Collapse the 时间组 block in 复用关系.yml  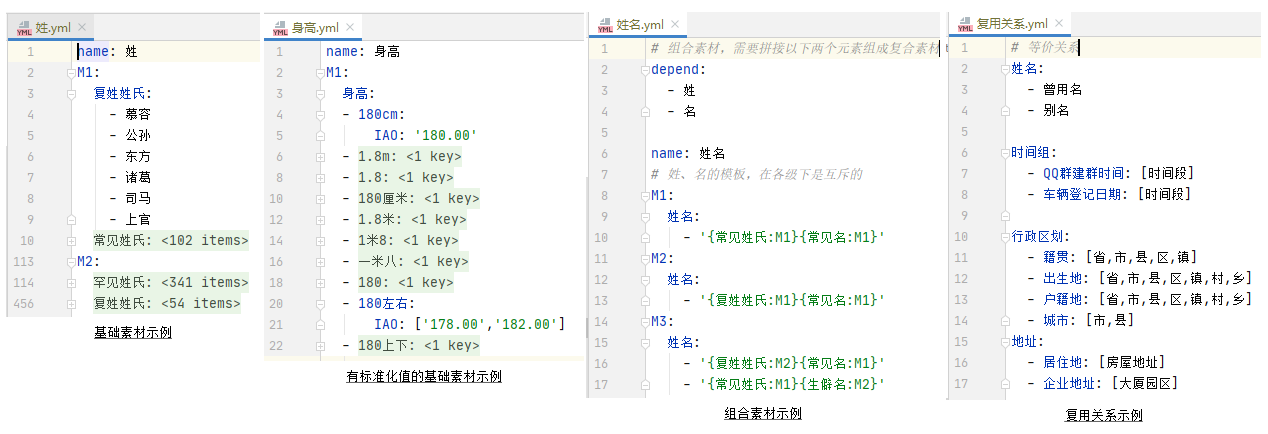click(x=1004, y=153)
